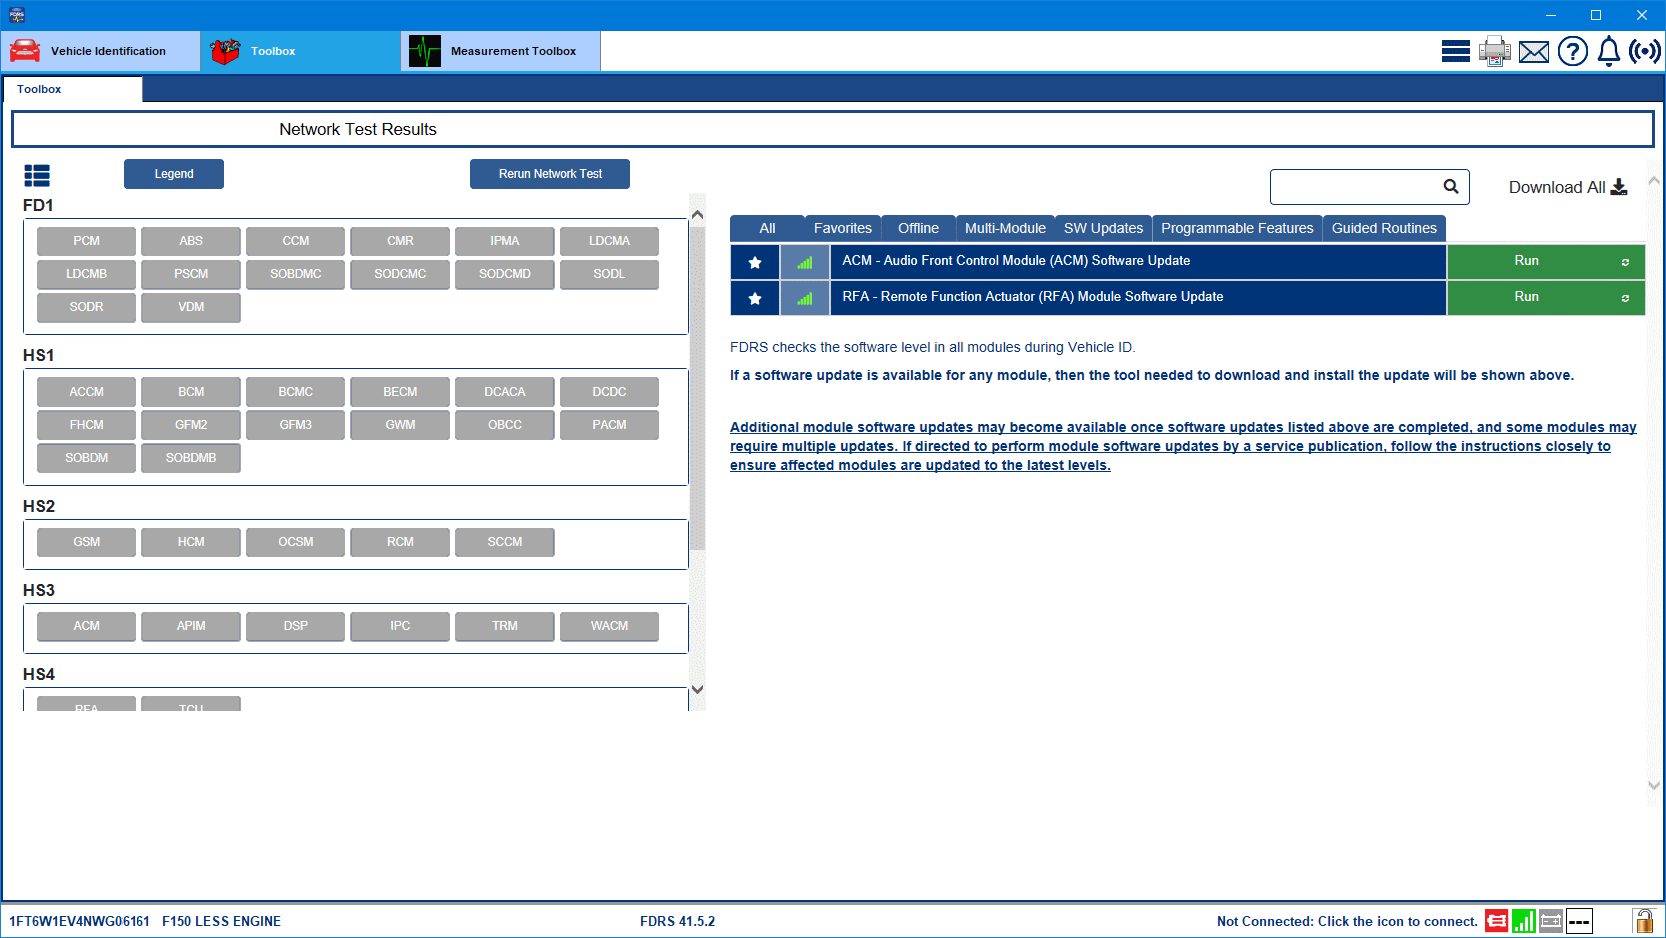Select the top Toolbox tab with red toolbox

coord(301,51)
